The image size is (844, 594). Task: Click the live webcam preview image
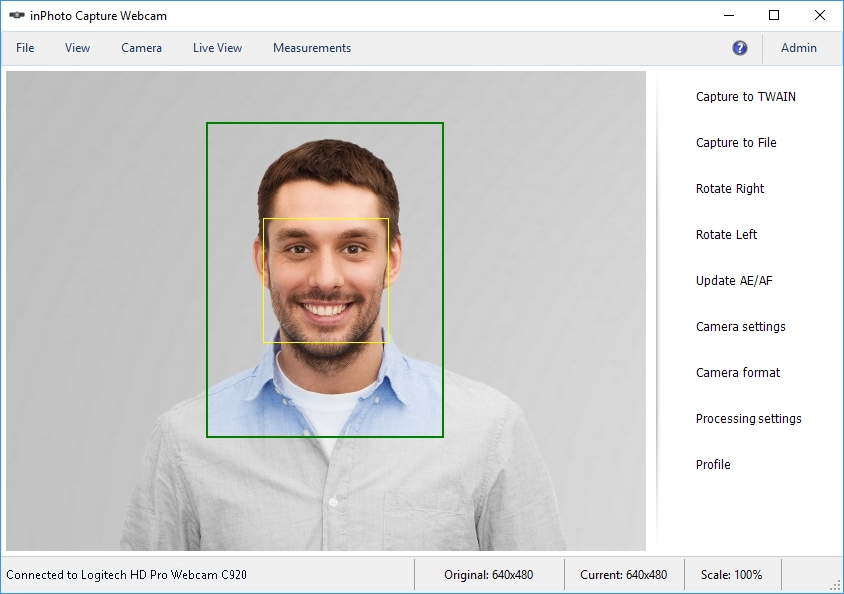click(x=326, y=310)
